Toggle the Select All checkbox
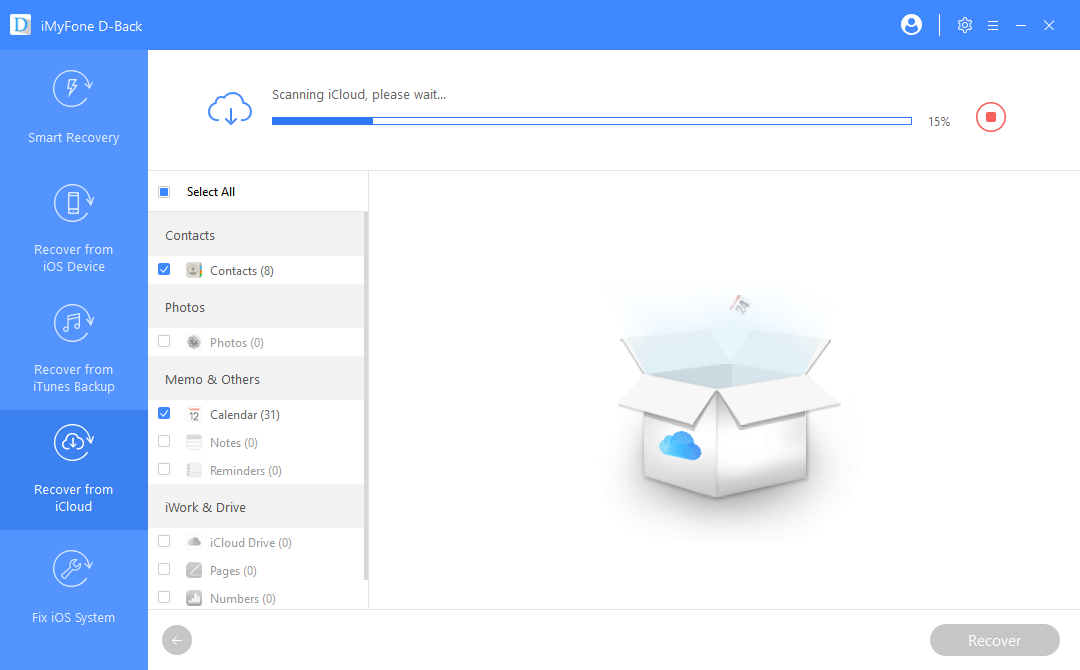The image size is (1080, 670). [164, 191]
